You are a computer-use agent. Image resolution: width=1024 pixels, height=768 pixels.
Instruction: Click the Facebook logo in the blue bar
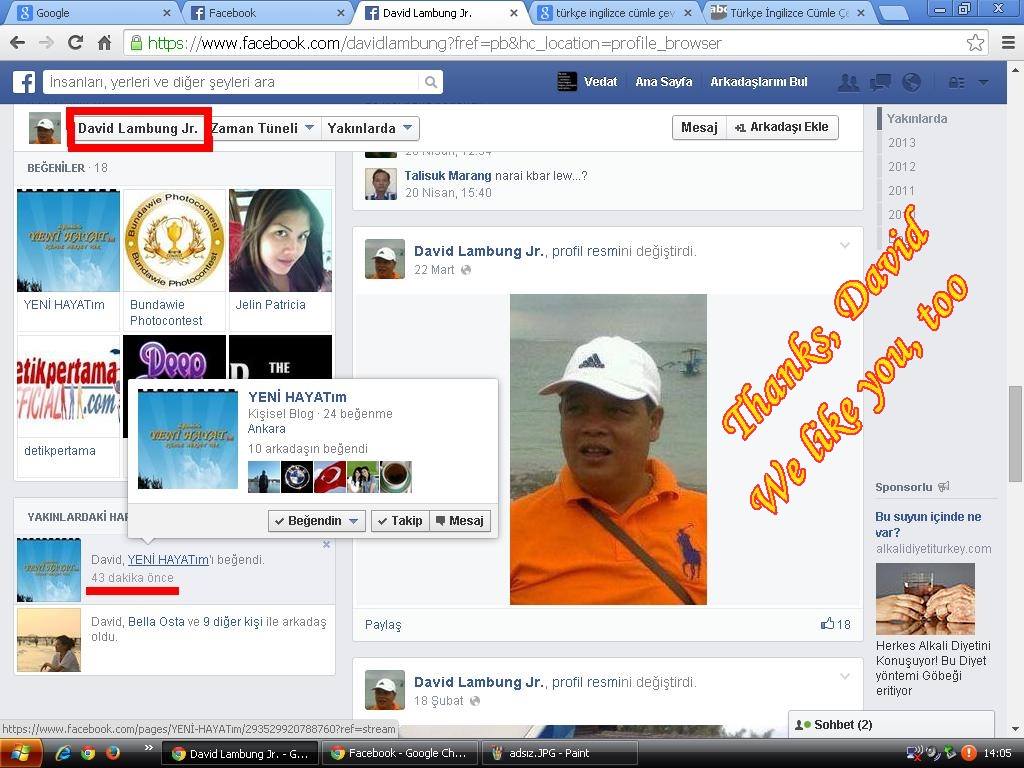[x=24, y=82]
